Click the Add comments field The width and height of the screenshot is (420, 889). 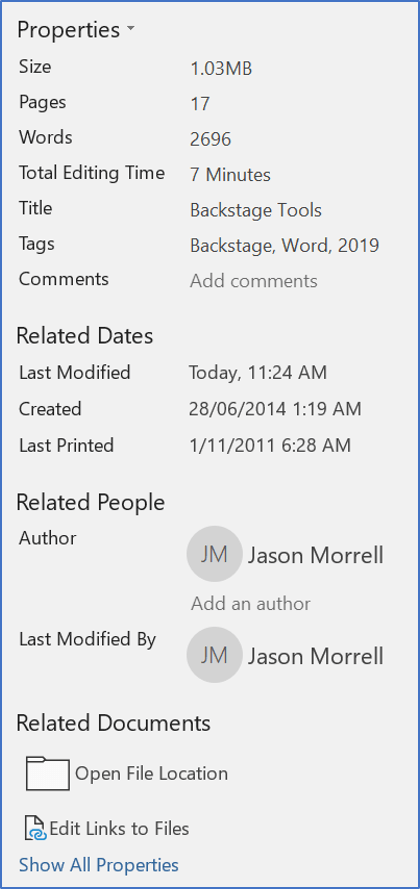click(x=253, y=281)
